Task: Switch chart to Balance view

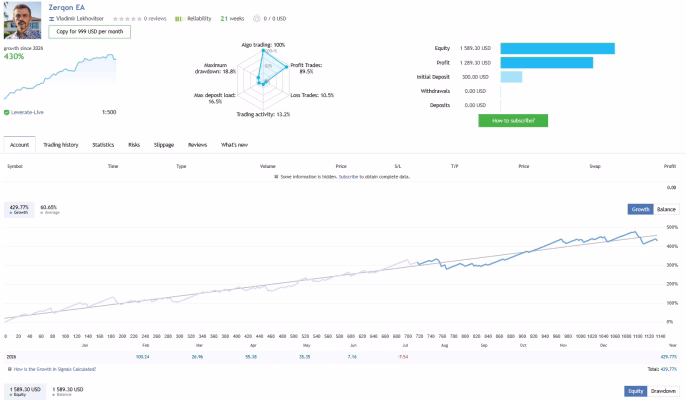Action: [x=666, y=209]
